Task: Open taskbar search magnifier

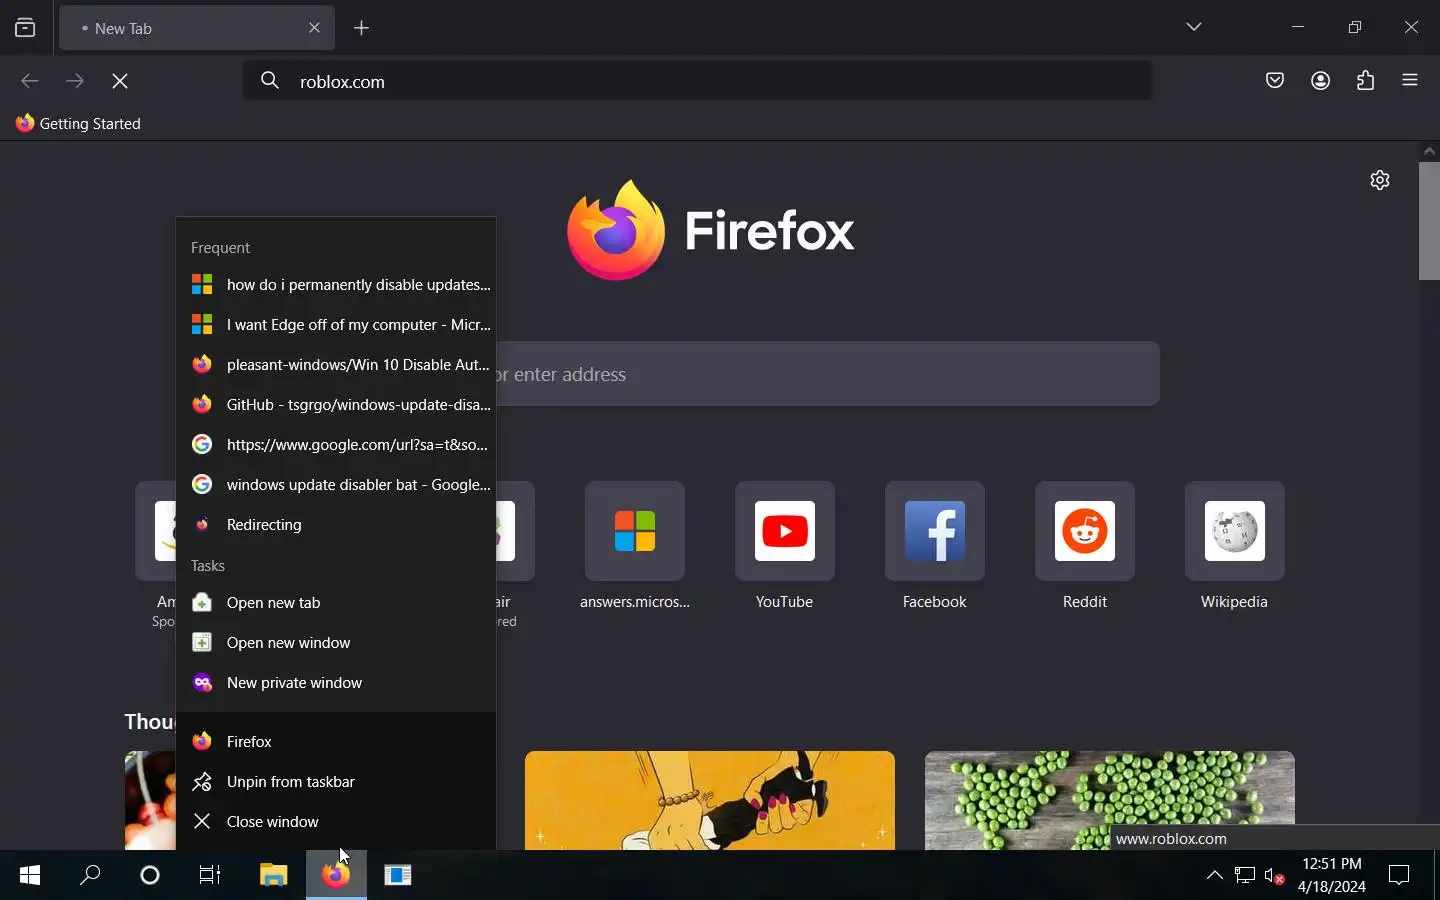Action: coord(91,876)
